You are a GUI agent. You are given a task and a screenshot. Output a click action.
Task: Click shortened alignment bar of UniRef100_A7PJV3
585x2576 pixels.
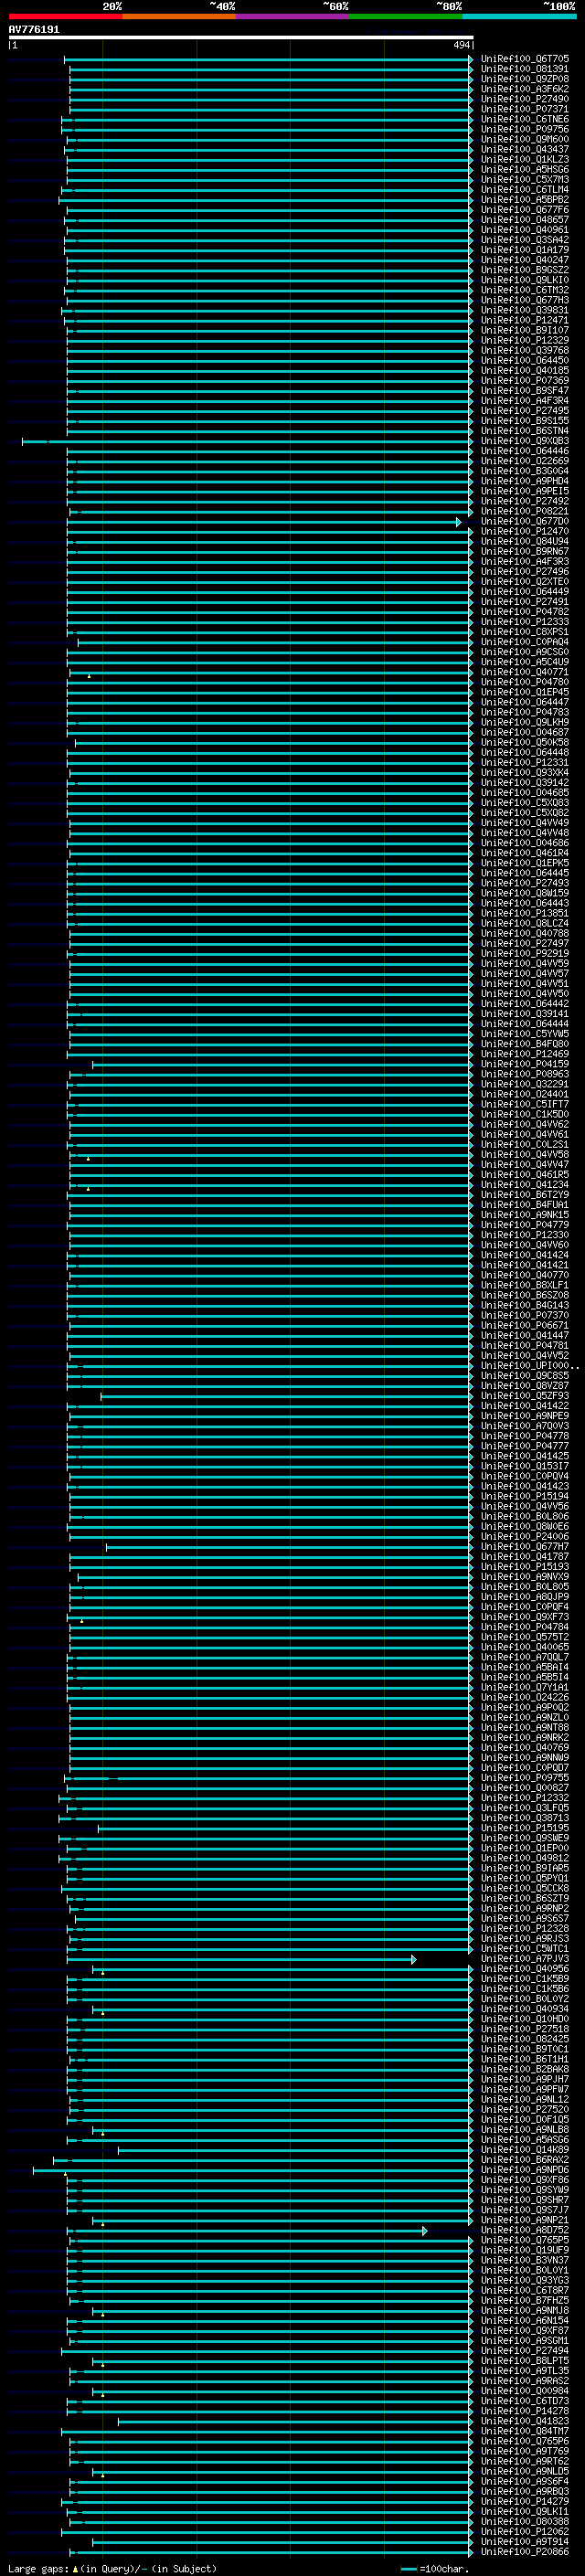(x=241, y=1959)
